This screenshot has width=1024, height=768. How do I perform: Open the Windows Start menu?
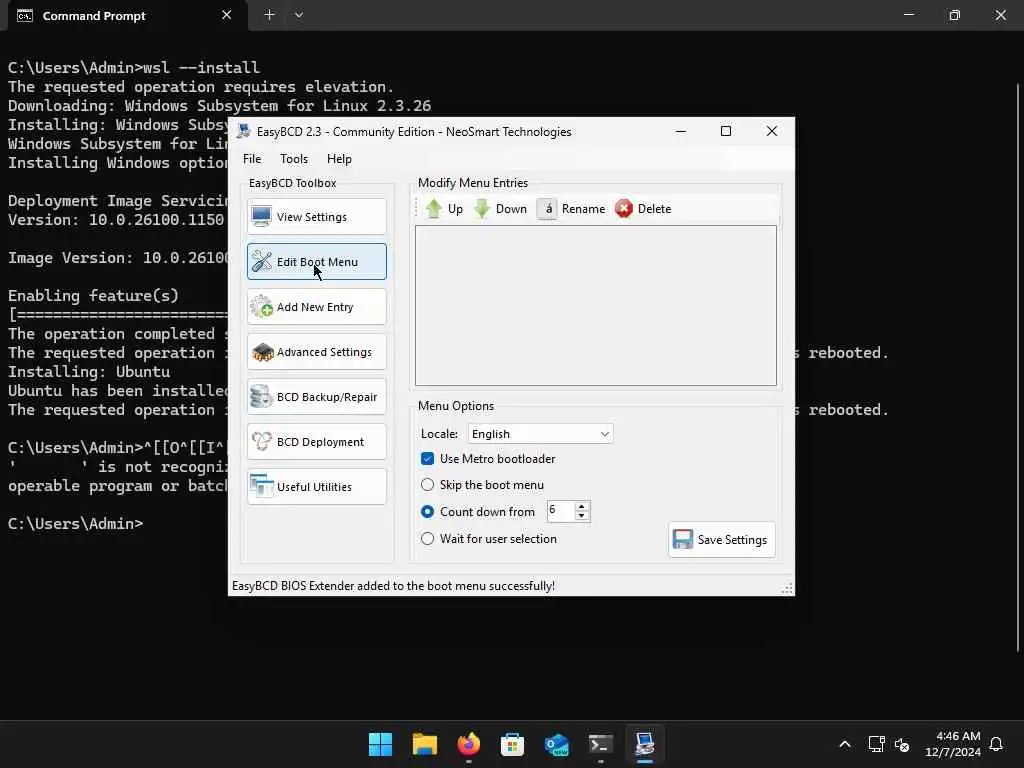point(380,744)
